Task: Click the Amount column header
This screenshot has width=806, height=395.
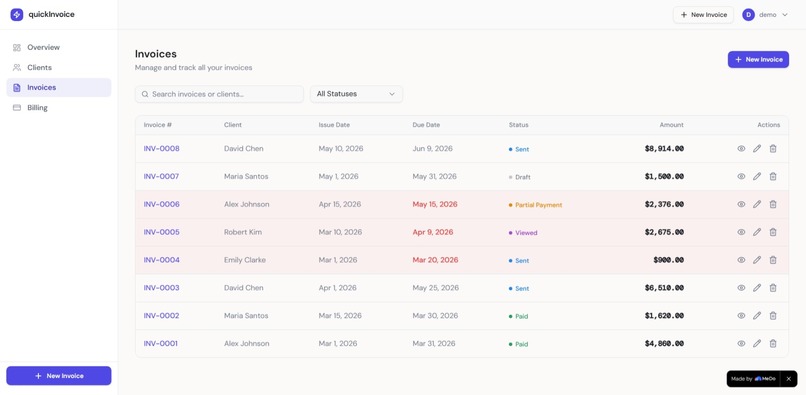Action: pyautogui.click(x=671, y=125)
